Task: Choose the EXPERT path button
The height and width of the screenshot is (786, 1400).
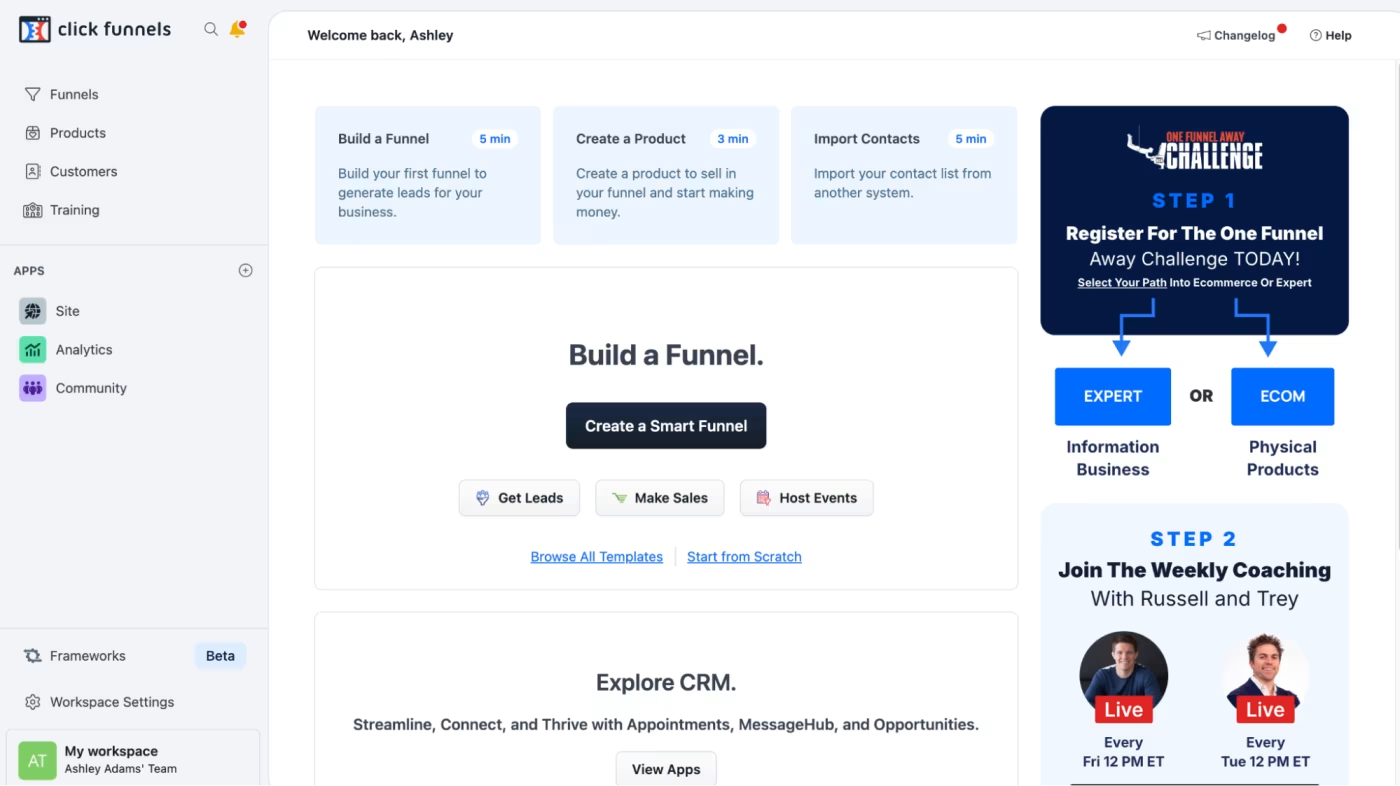Action: [x=1113, y=397]
